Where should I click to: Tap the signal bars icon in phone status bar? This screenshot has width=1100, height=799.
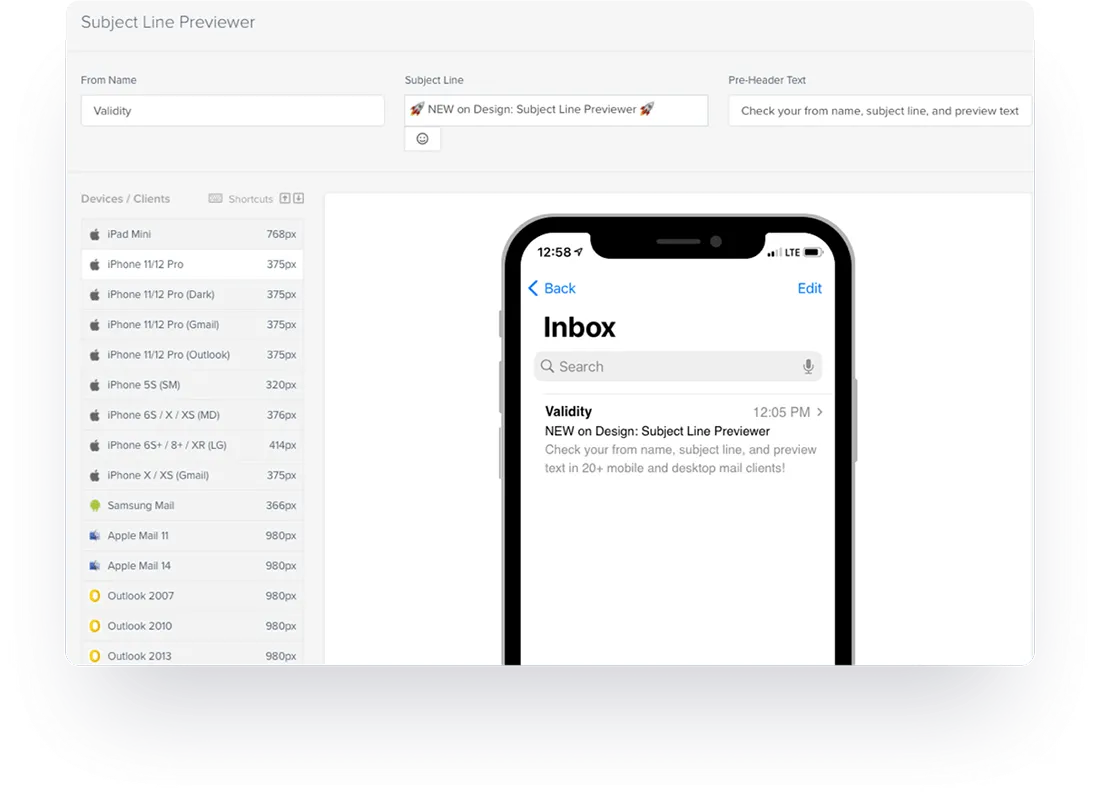[774, 253]
